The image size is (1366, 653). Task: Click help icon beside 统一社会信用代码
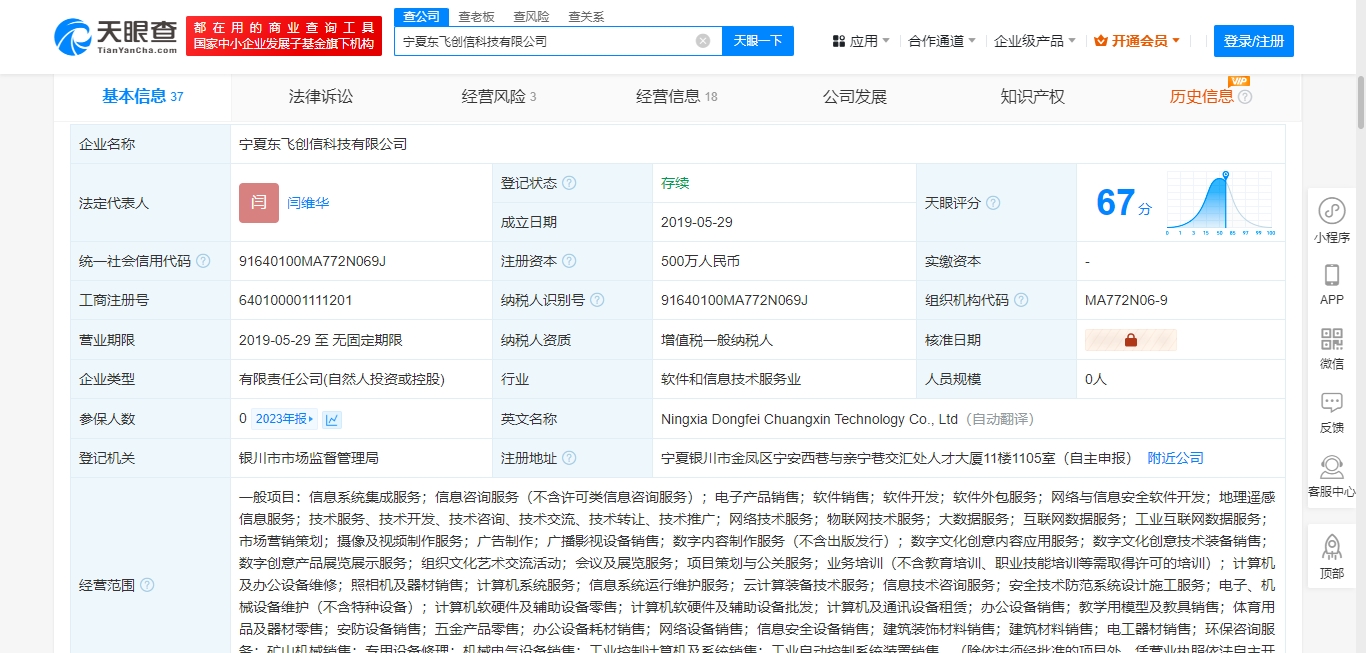(203, 261)
